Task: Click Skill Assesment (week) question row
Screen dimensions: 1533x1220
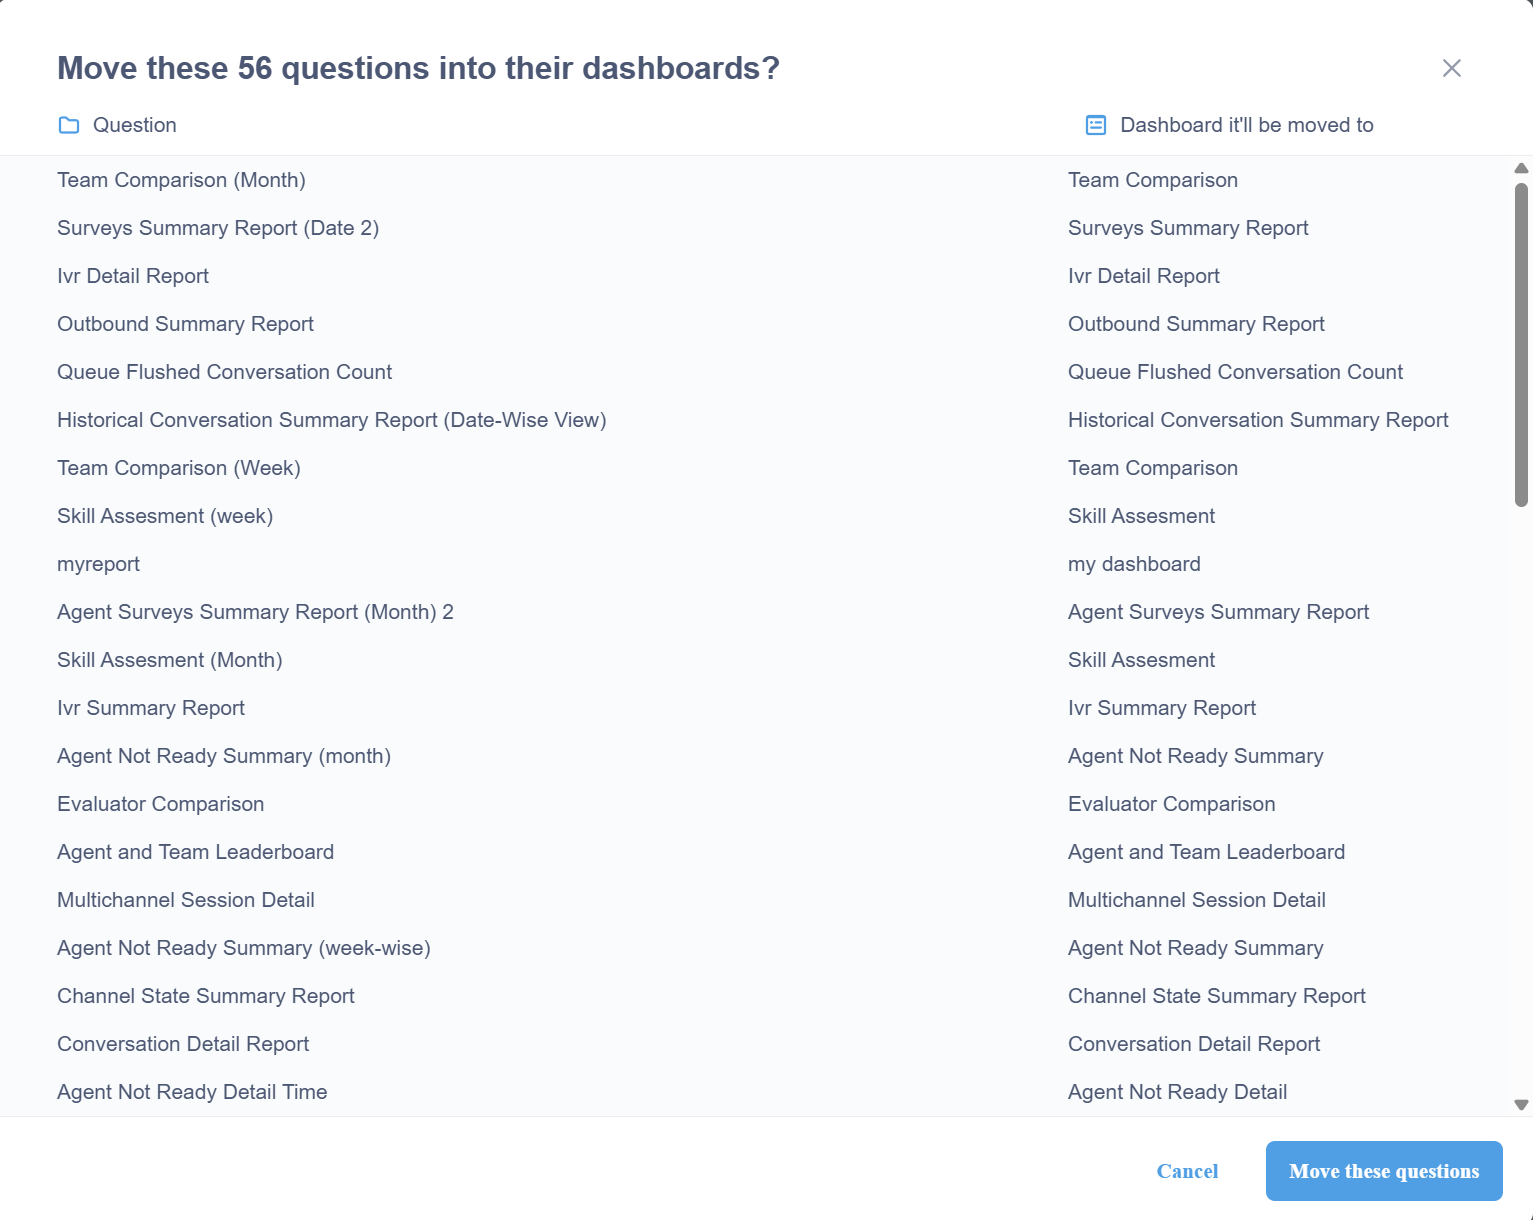Action: pos(165,516)
